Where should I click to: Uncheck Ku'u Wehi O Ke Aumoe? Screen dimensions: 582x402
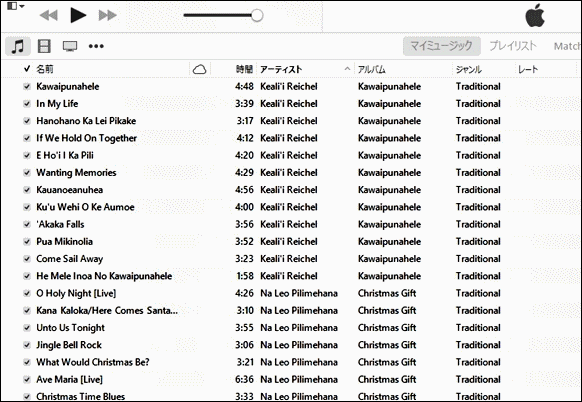pyautogui.click(x=27, y=207)
